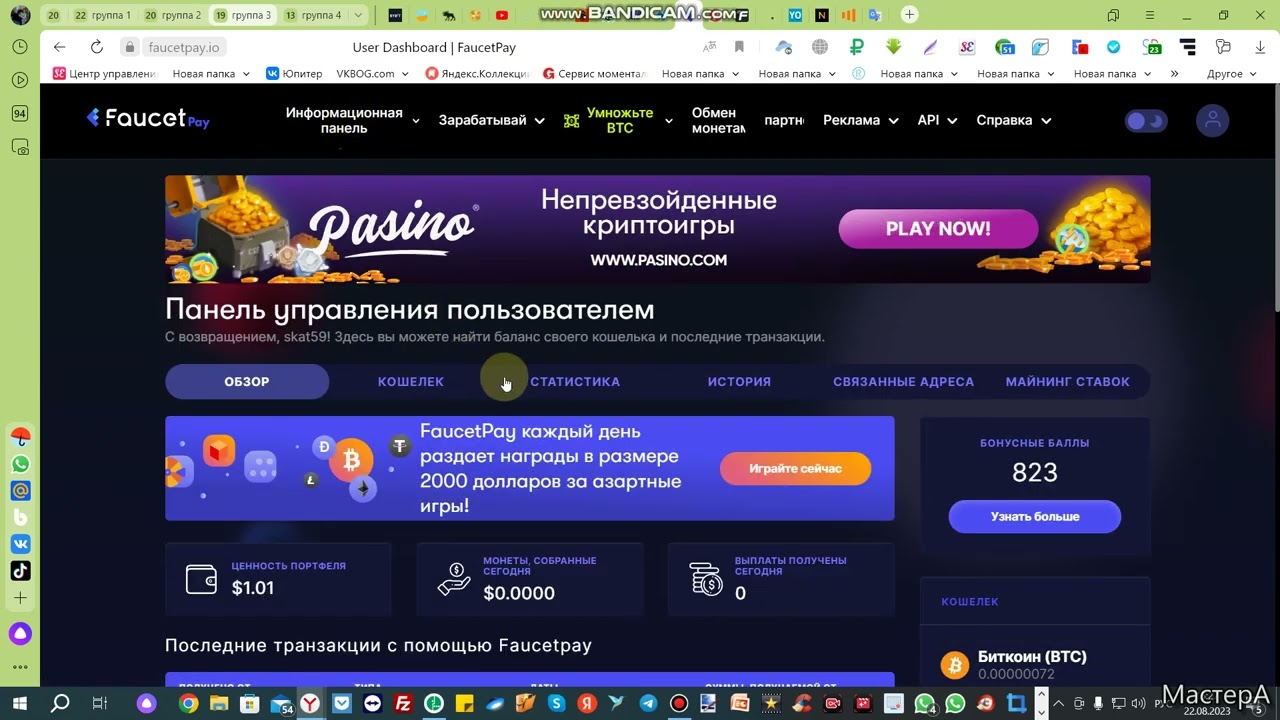Click the Bitcoin coin icon in wallet
The width and height of the screenshot is (1280, 720).
955,665
